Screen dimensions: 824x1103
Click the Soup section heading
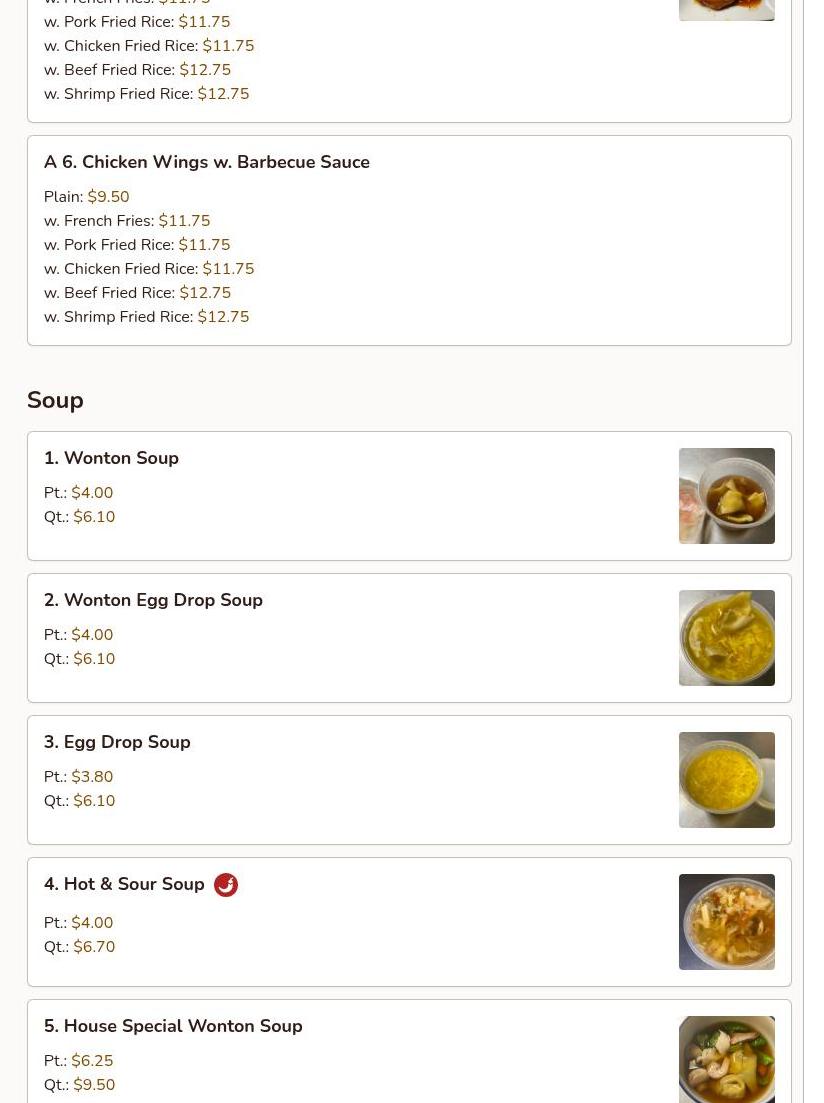click(x=56, y=400)
